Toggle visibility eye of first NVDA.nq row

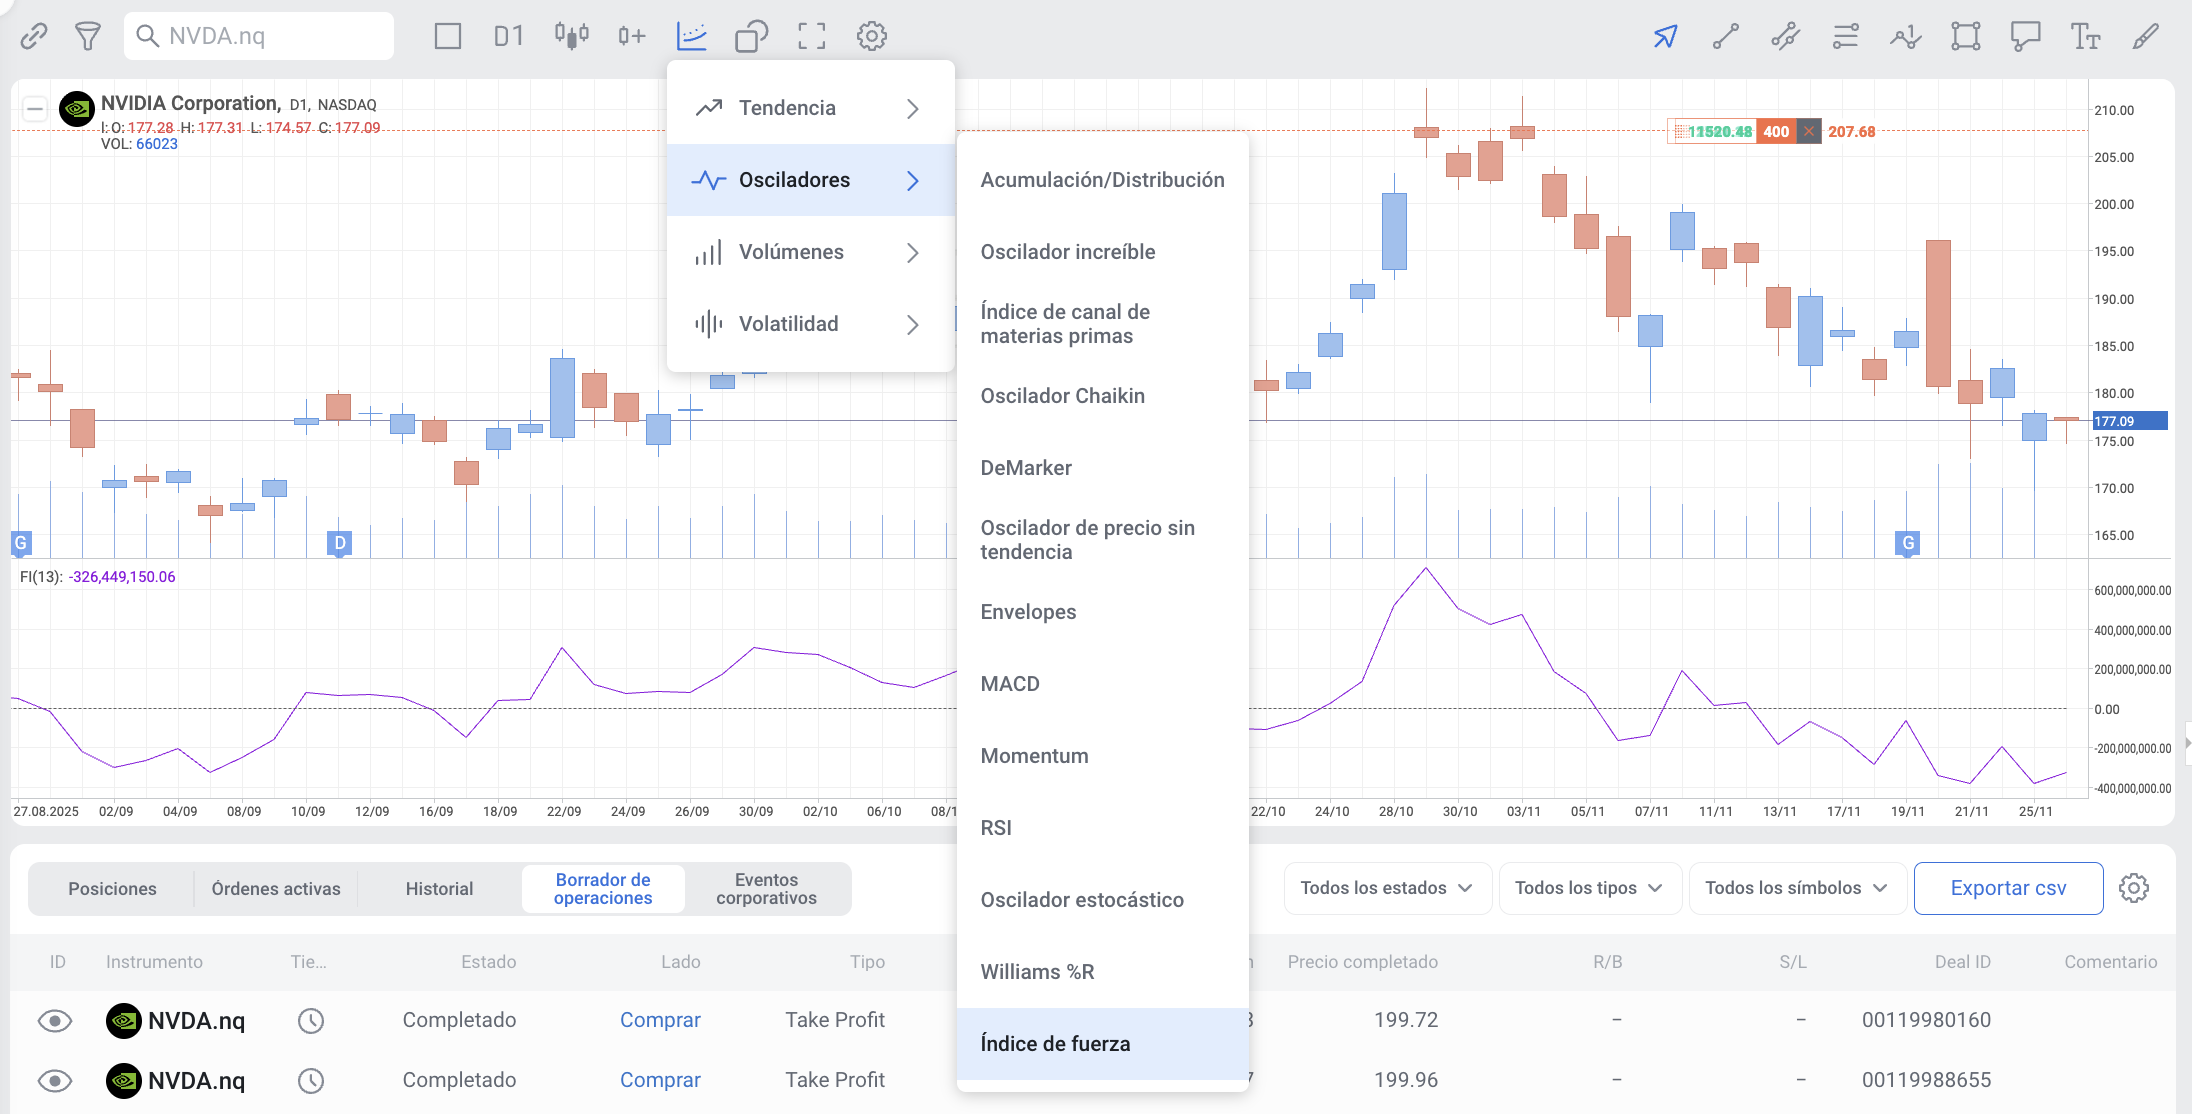[x=55, y=1020]
